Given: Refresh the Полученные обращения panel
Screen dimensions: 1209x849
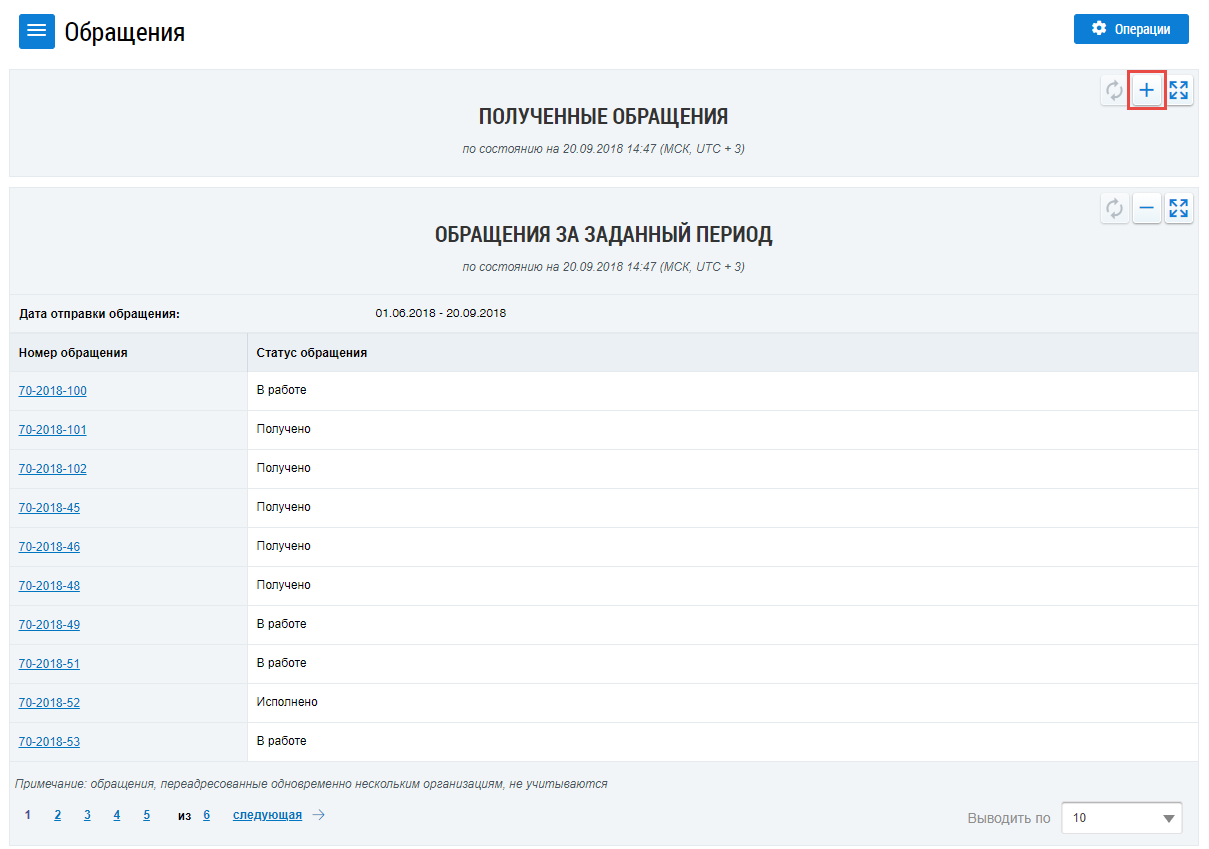Looking at the screenshot, I should coord(1114,91).
